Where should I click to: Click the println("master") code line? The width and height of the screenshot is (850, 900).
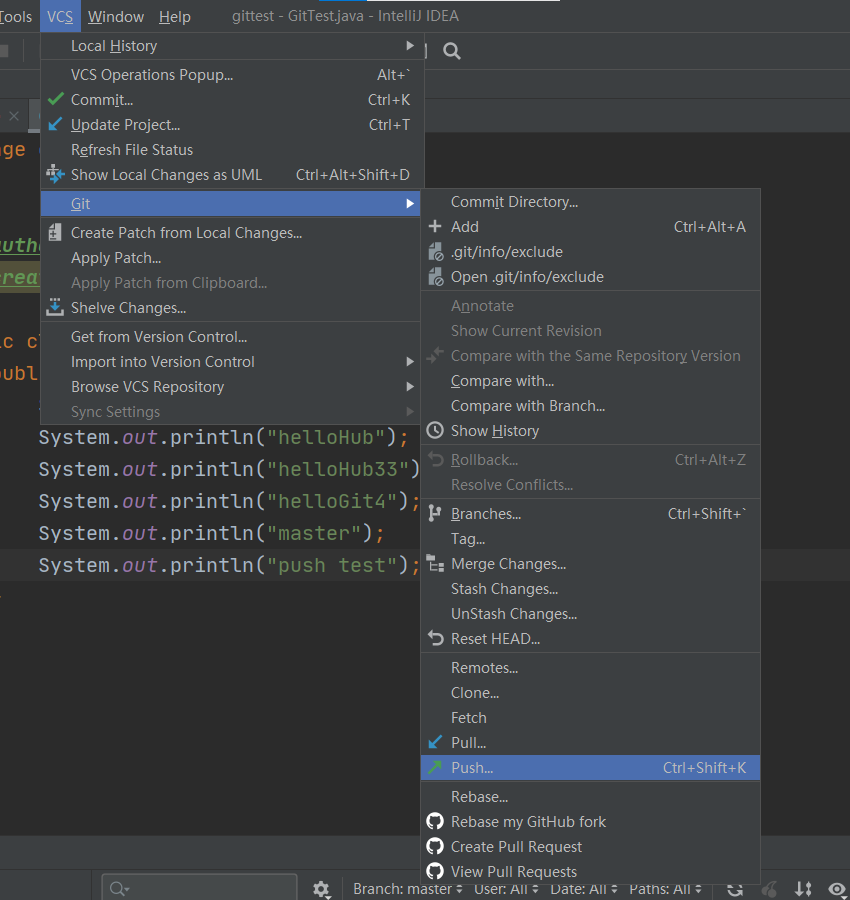[x=211, y=533]
